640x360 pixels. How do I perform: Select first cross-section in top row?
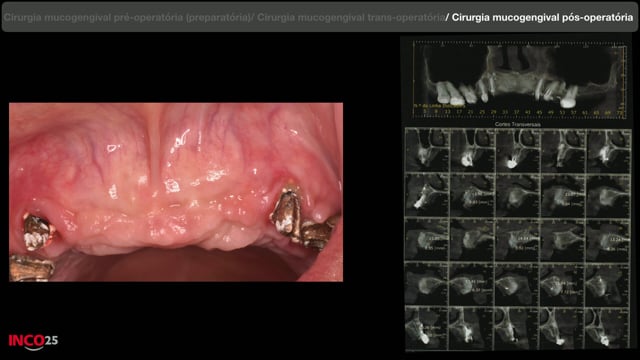pos(427,150)
